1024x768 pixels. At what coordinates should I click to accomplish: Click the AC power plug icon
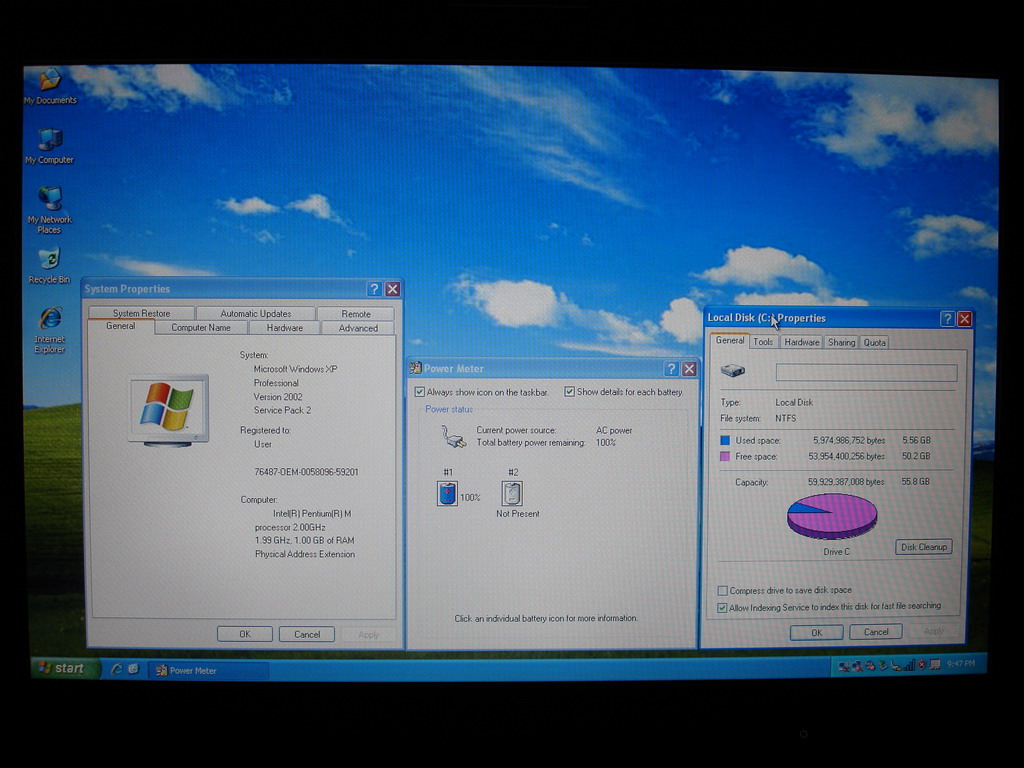pos(453,436)
